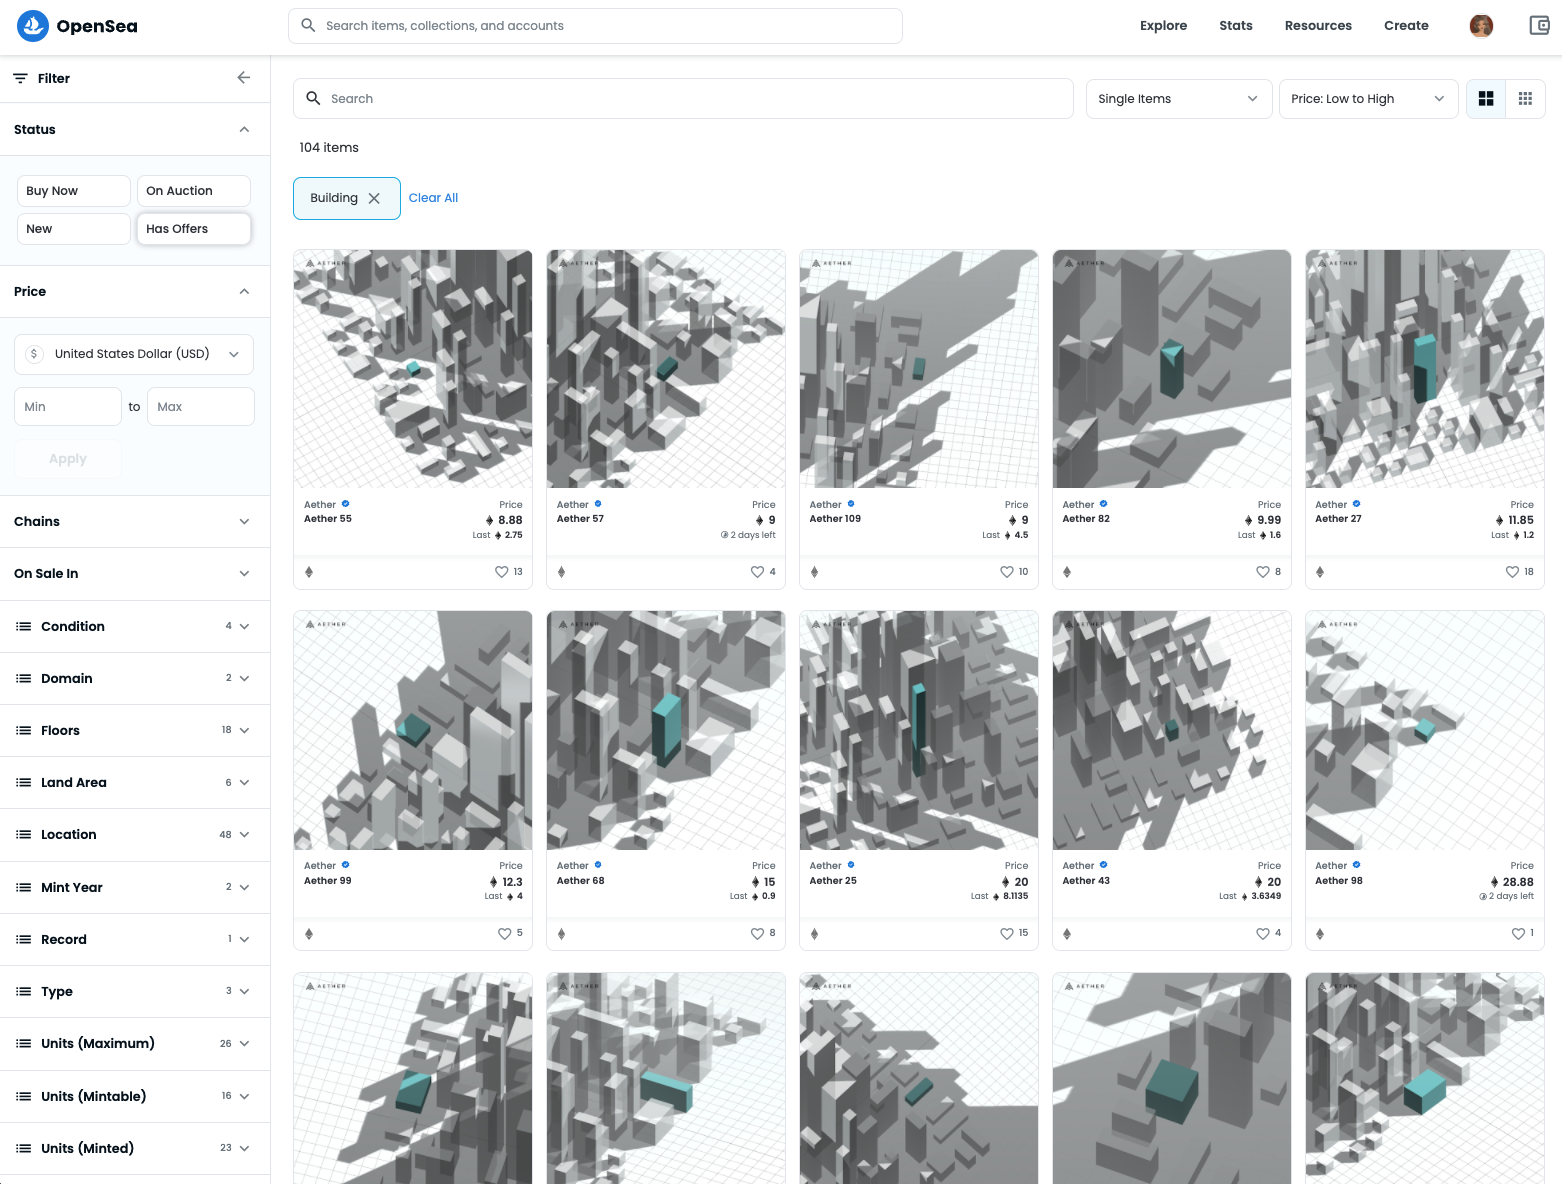Viewport: 1562px width, 1184px height.
Task: Click the Min price input field
Action: 68,407
